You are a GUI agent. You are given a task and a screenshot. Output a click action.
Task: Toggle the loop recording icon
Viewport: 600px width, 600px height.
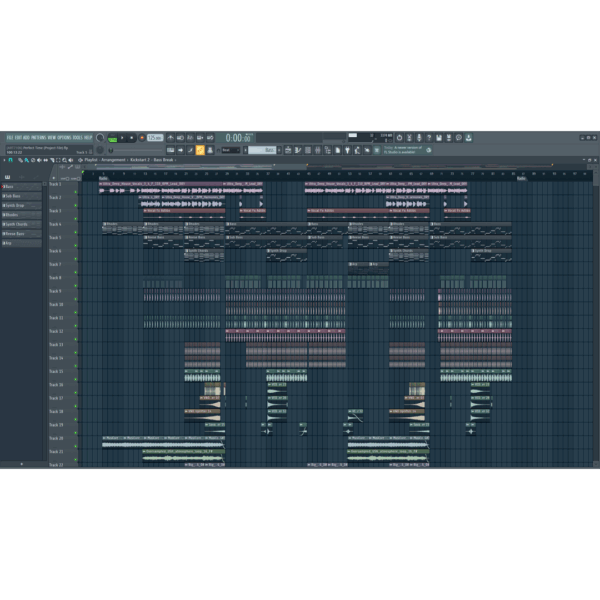(210, 138)
